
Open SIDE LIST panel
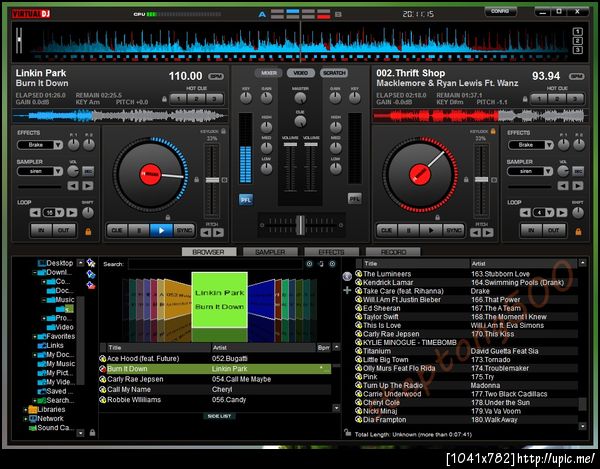coord(219,416)
